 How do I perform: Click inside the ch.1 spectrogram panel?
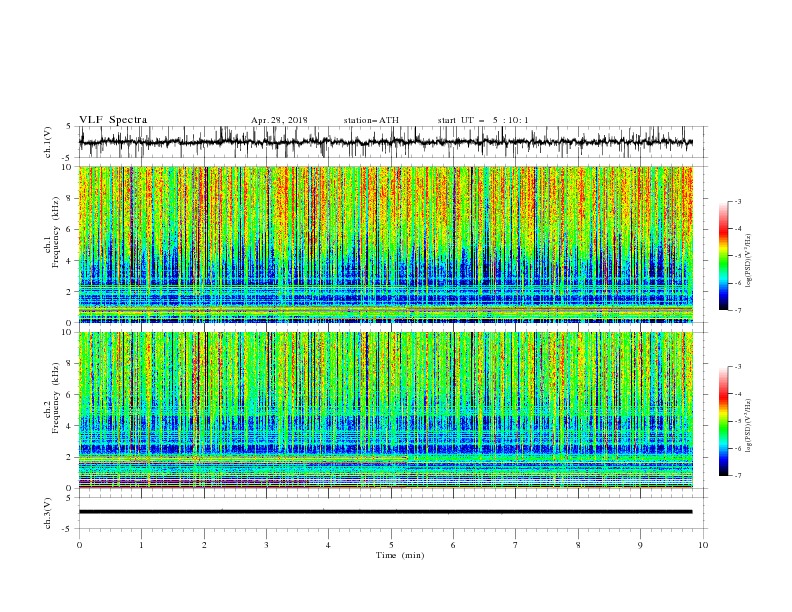coord(385,244)
